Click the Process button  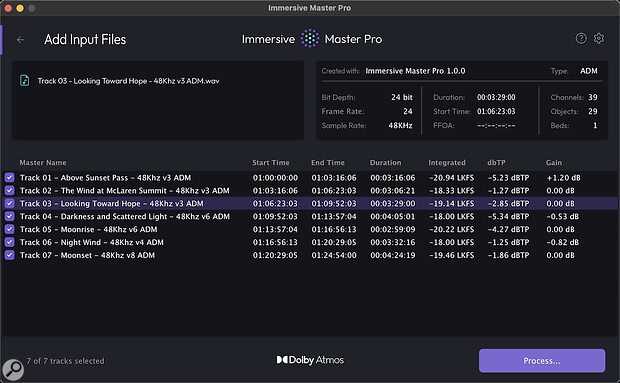(542, 360)
